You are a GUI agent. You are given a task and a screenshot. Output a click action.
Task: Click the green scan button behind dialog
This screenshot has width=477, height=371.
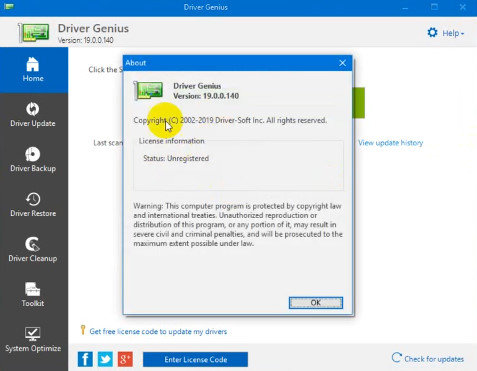(359, 103)
